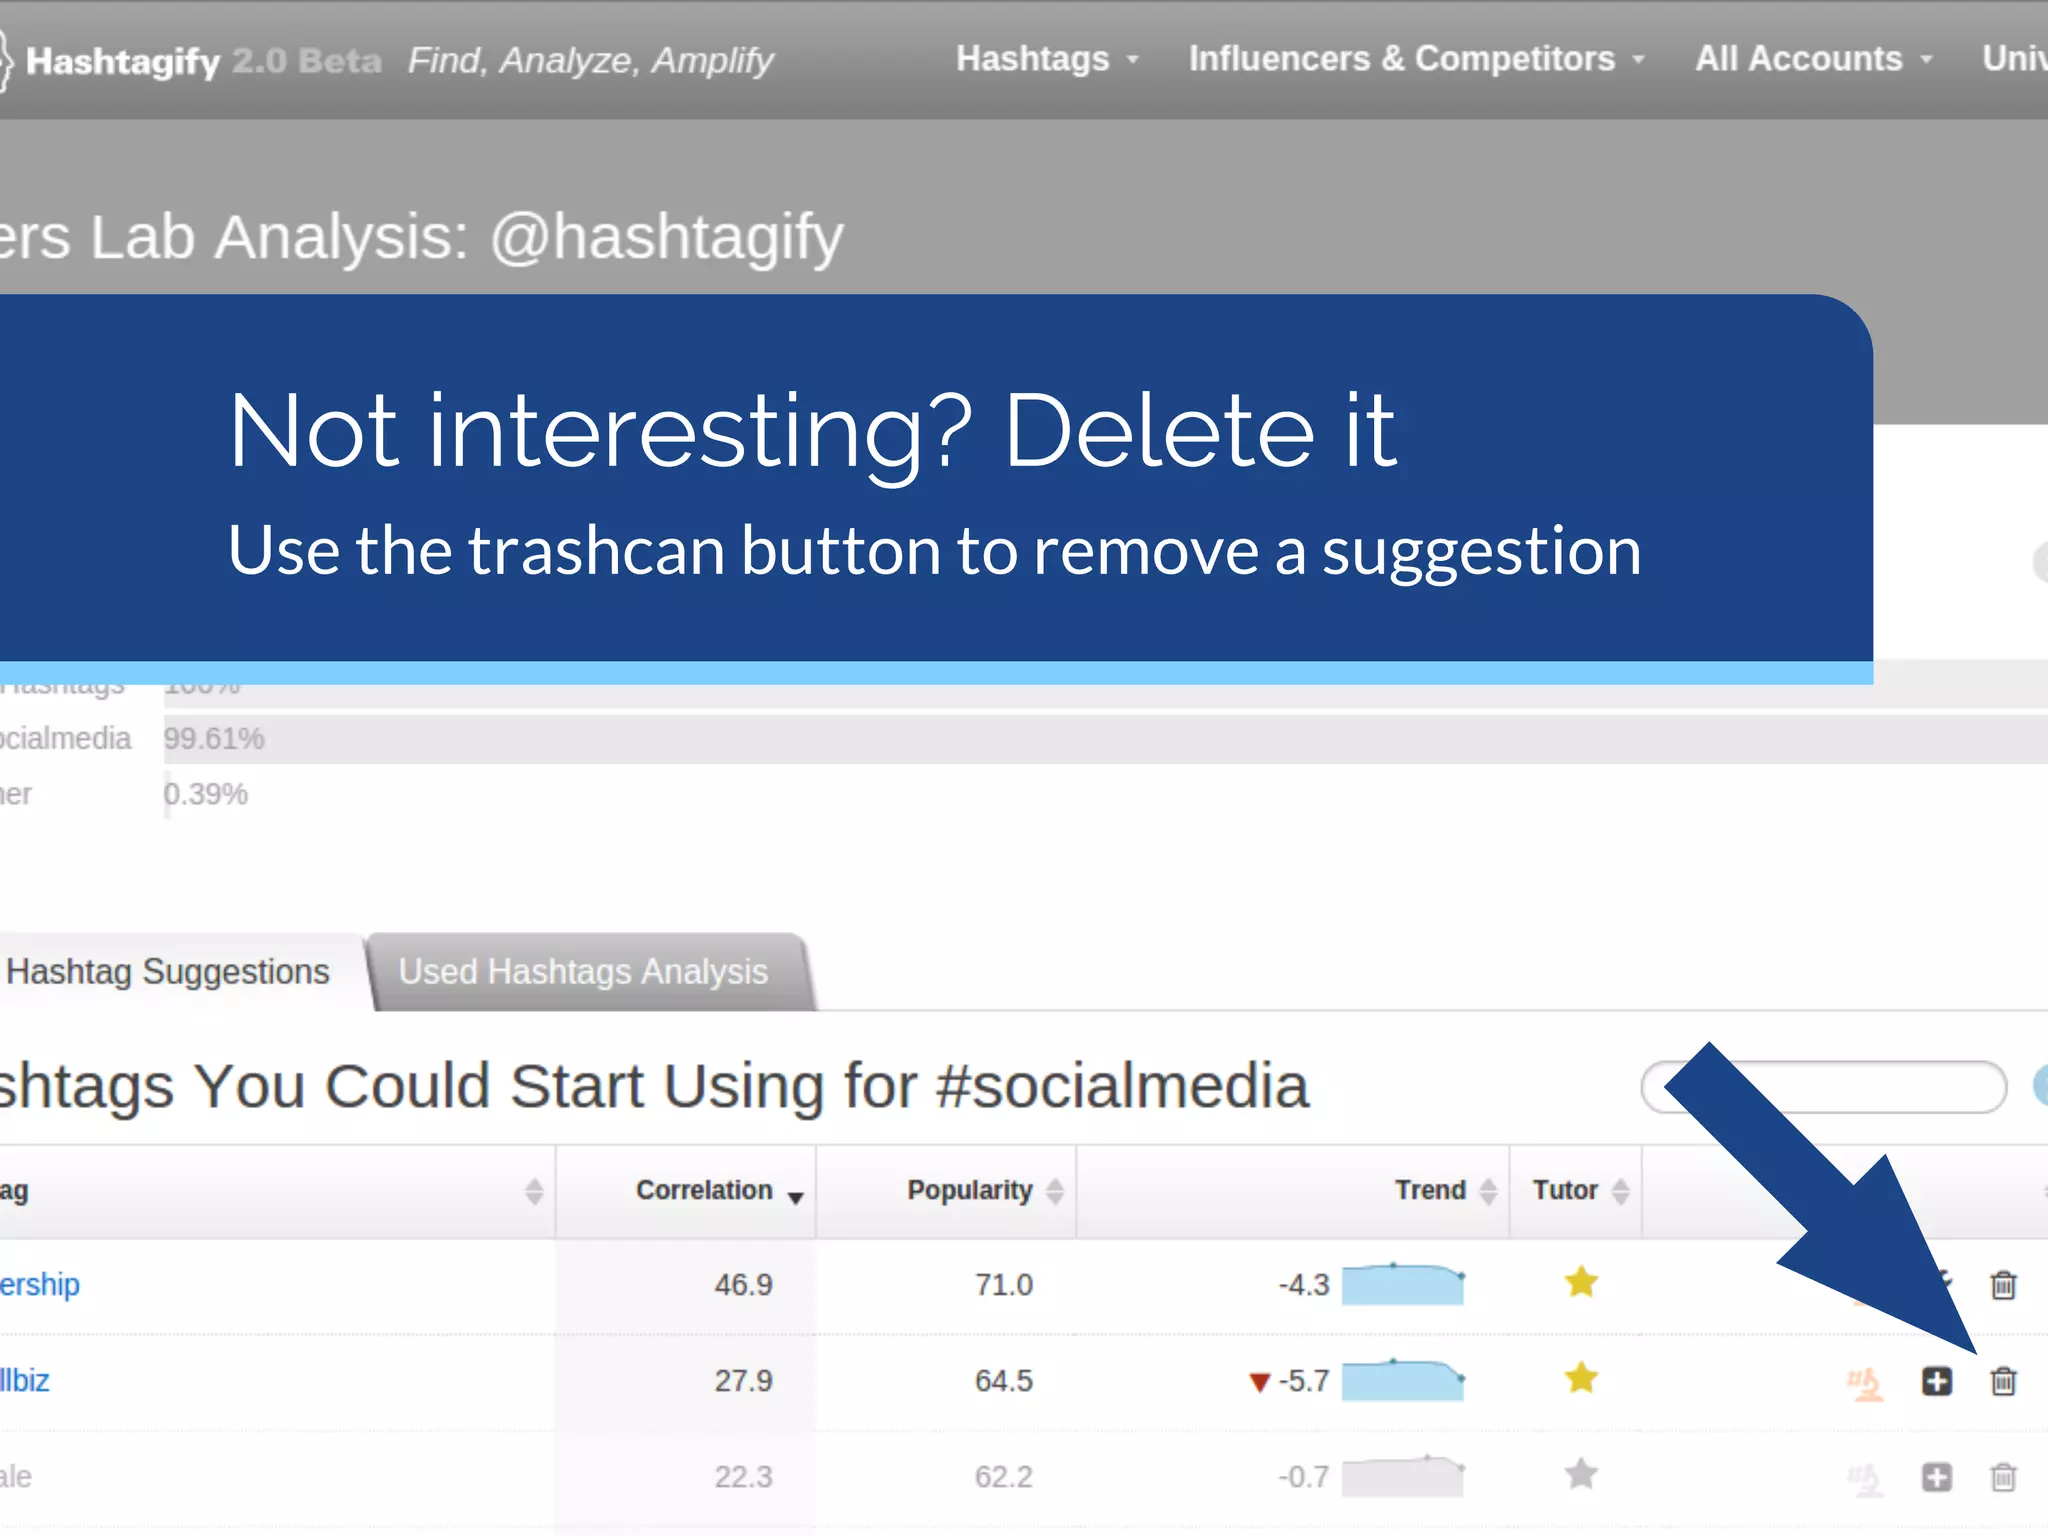Viewport: 2048px width, 1536px height.
Task: Click the 'Could Start Using for #socialmedia' heading
Action: pyautogui.click(x=817, y=1086)
